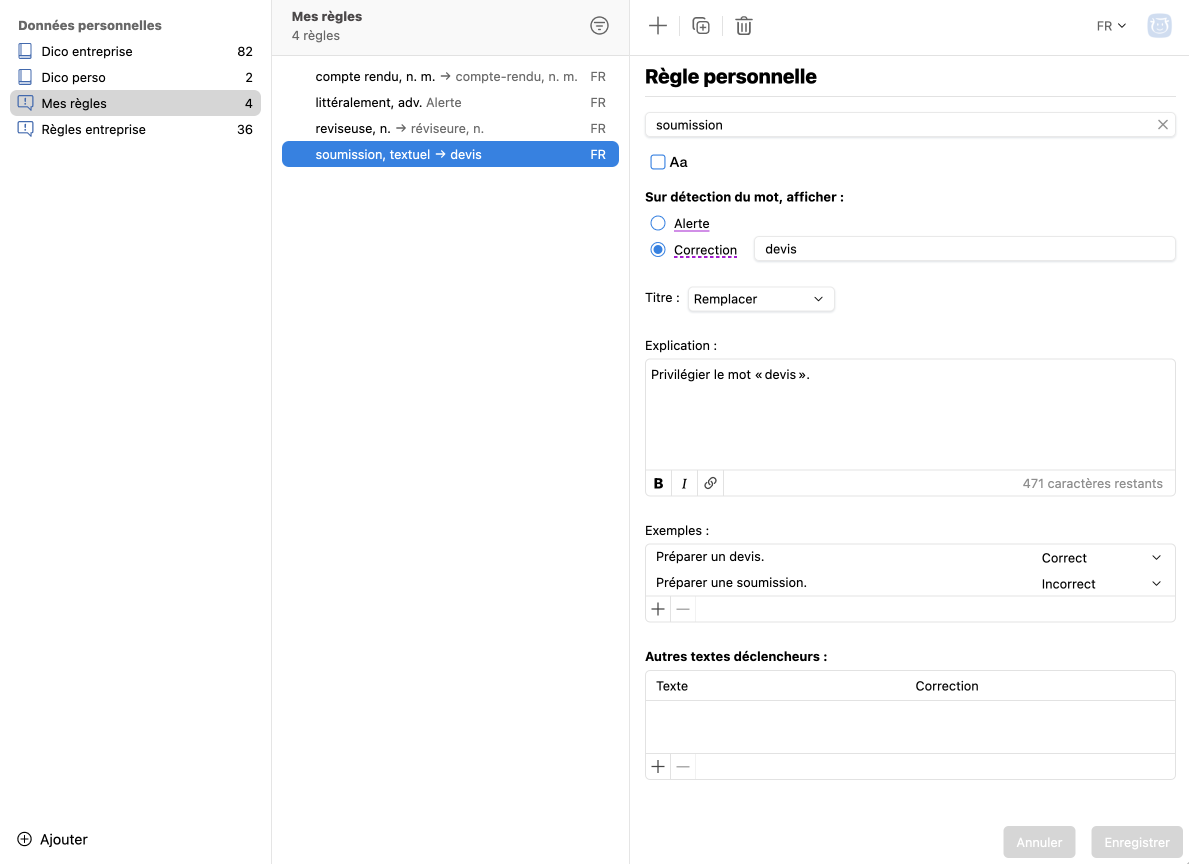
Task: Clear the soumission text field
Action: click(x=1162, y=125)
